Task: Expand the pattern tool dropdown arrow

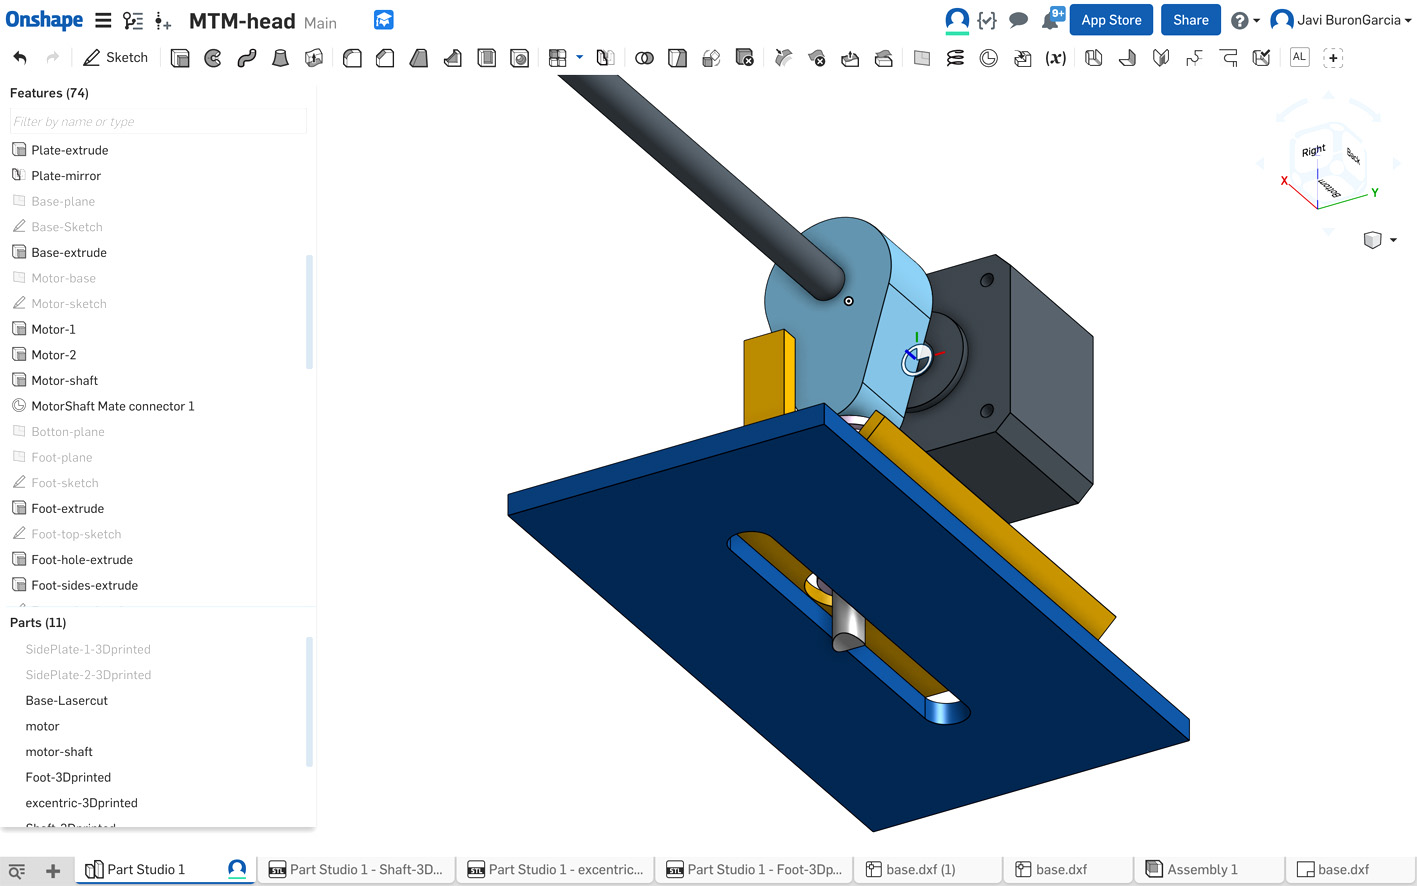Action: tap(580, 58)
